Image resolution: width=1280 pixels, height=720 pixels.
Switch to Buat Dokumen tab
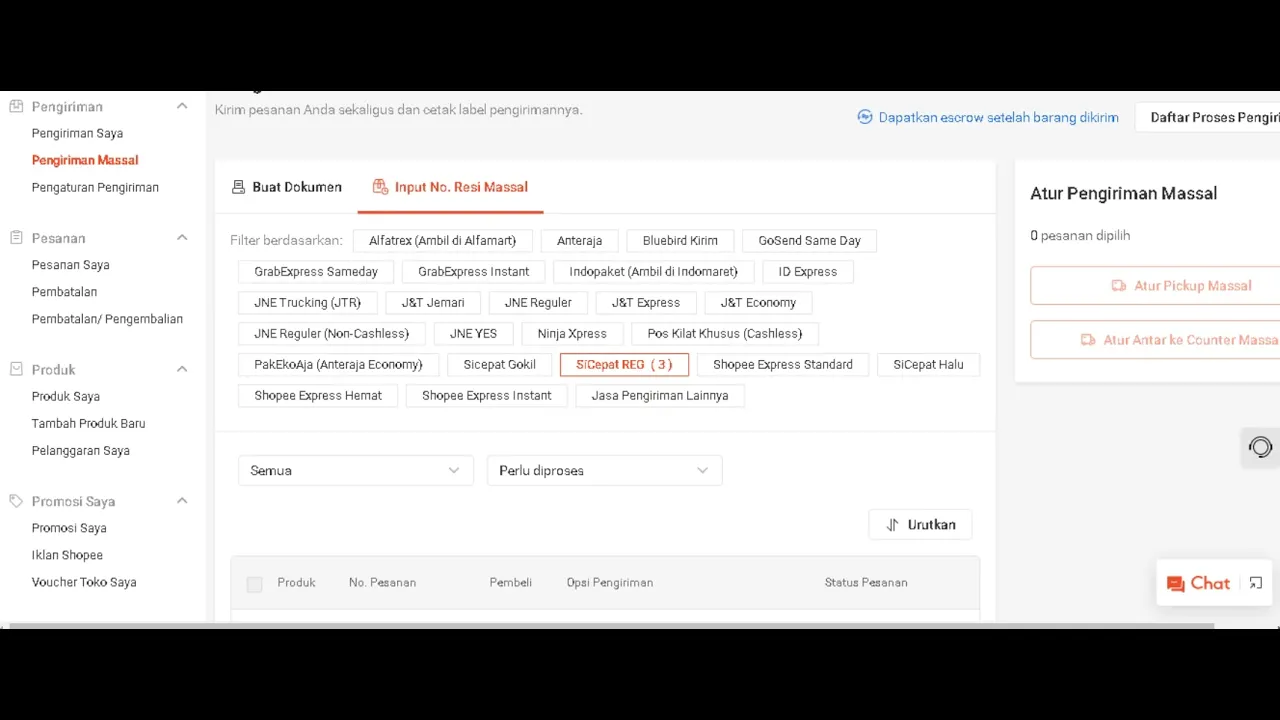(286, 187)
